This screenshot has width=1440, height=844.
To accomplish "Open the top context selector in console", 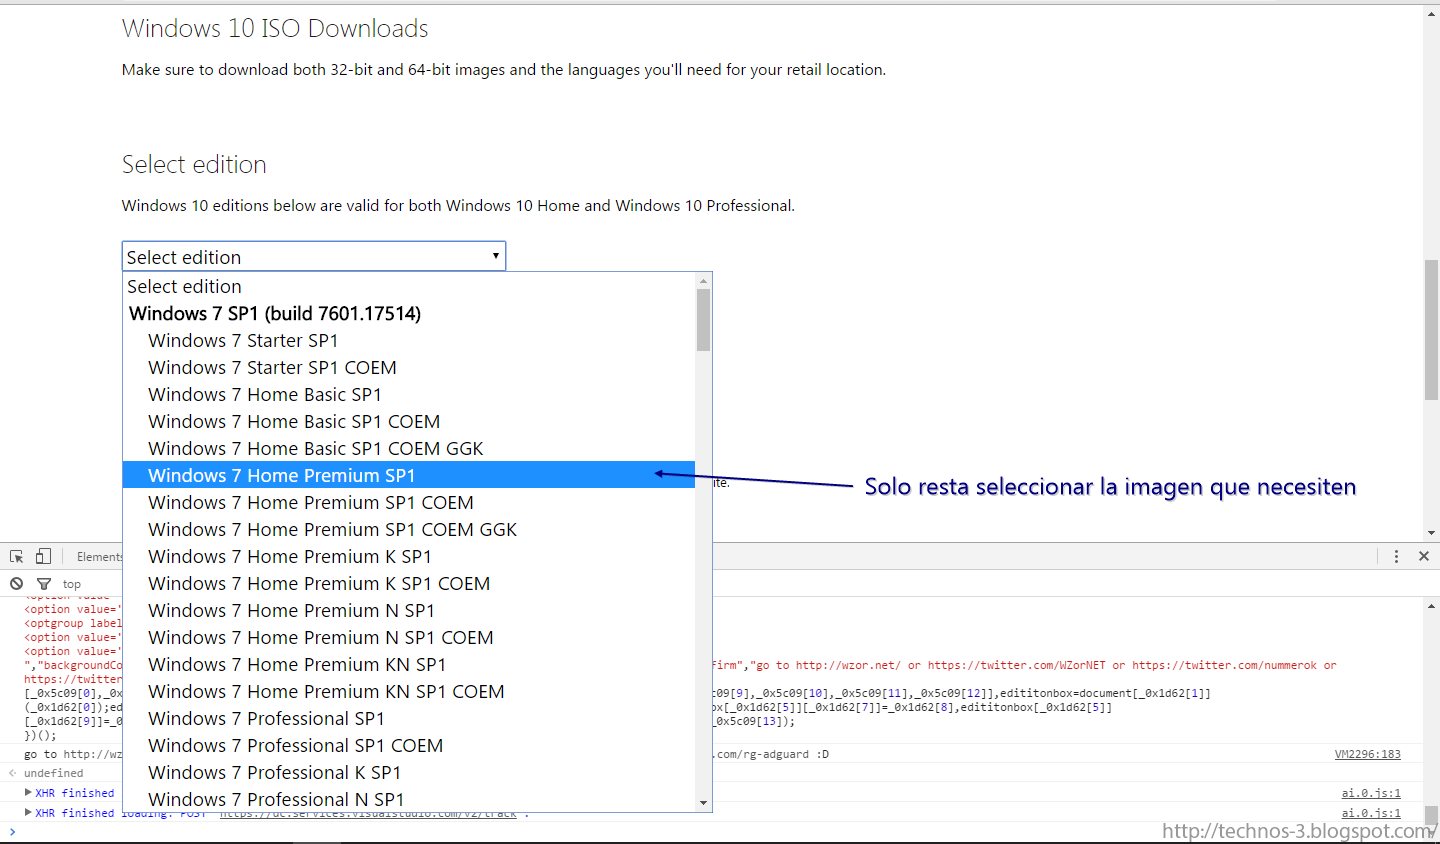I will click(72, 584).
